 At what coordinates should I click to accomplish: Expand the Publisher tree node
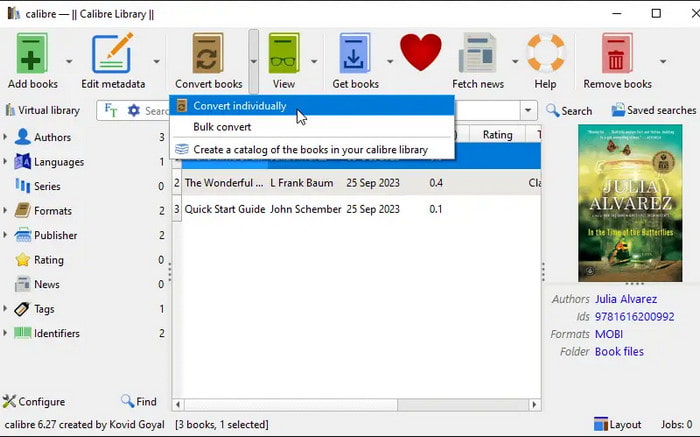tap(5, 234)
